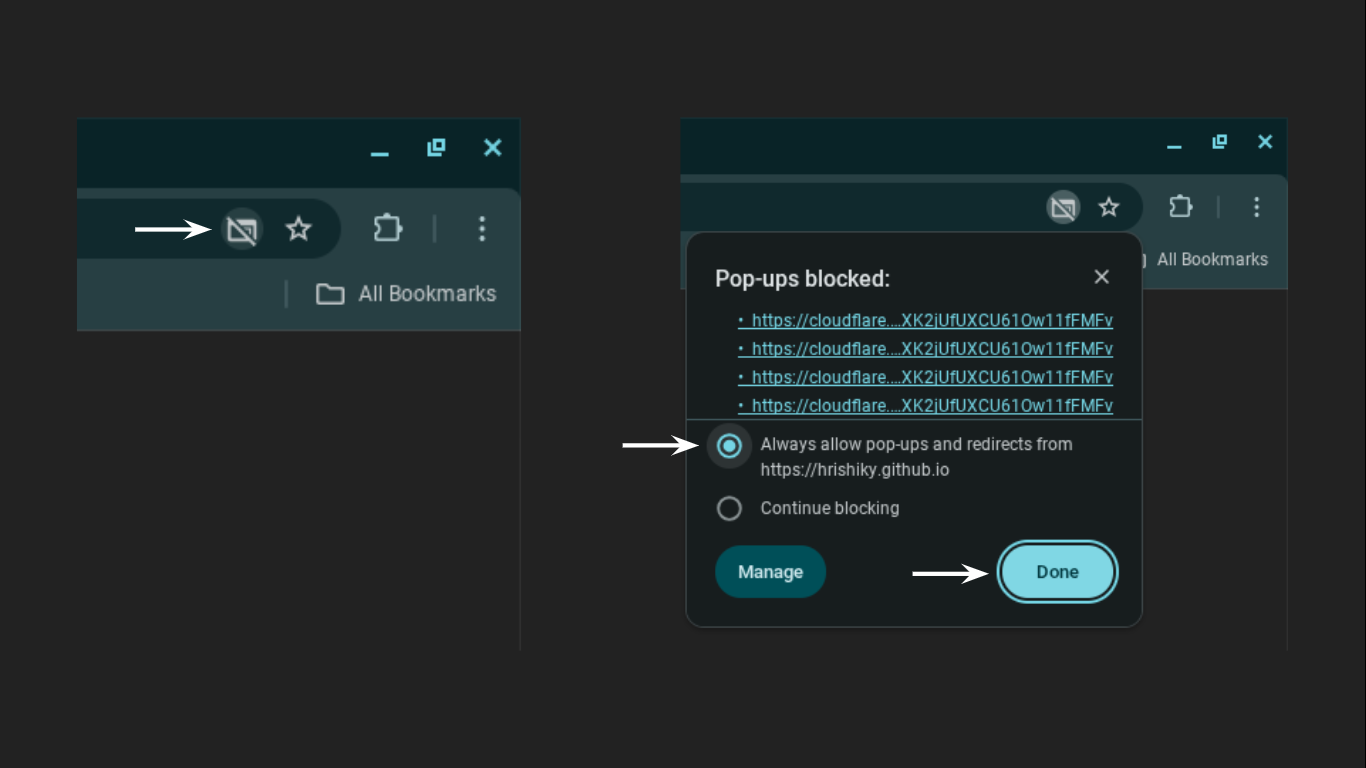Open Extensions puzzle icon in left panel
Viewport: 1366px width, 768px height.
[x=387, y=229]
